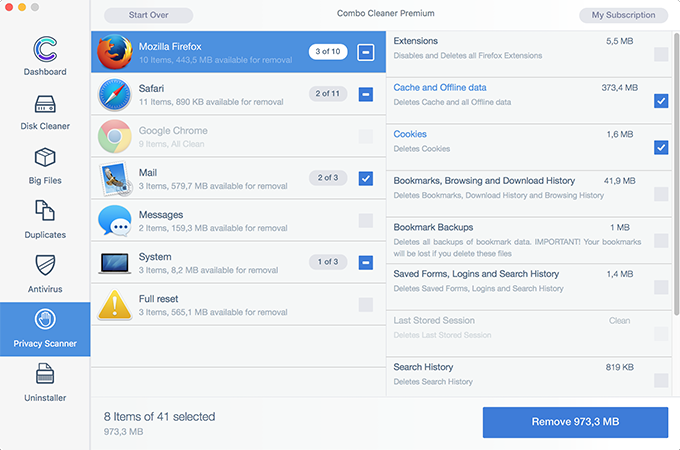Screen dimensions: 680x450
Task: Click the 819 KB size value
Action: pos(619,367)
